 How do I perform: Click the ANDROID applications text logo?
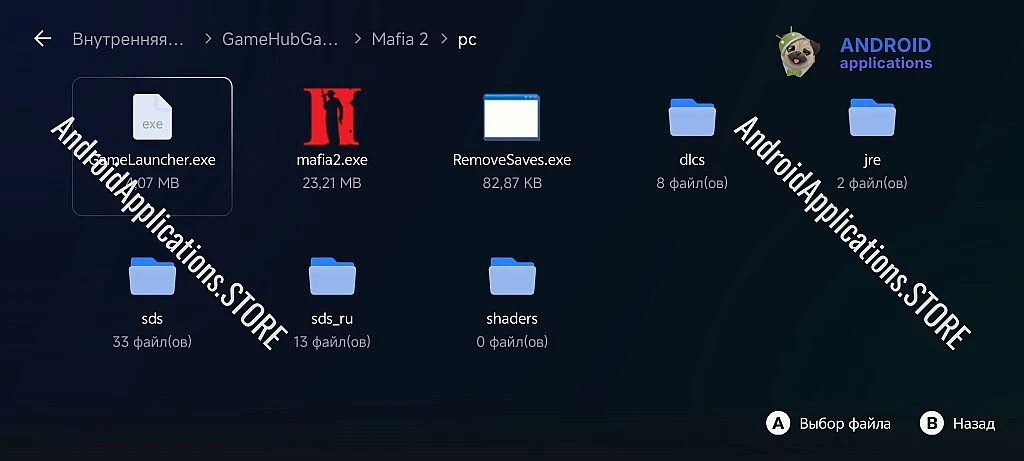click(x=885, y=54)
